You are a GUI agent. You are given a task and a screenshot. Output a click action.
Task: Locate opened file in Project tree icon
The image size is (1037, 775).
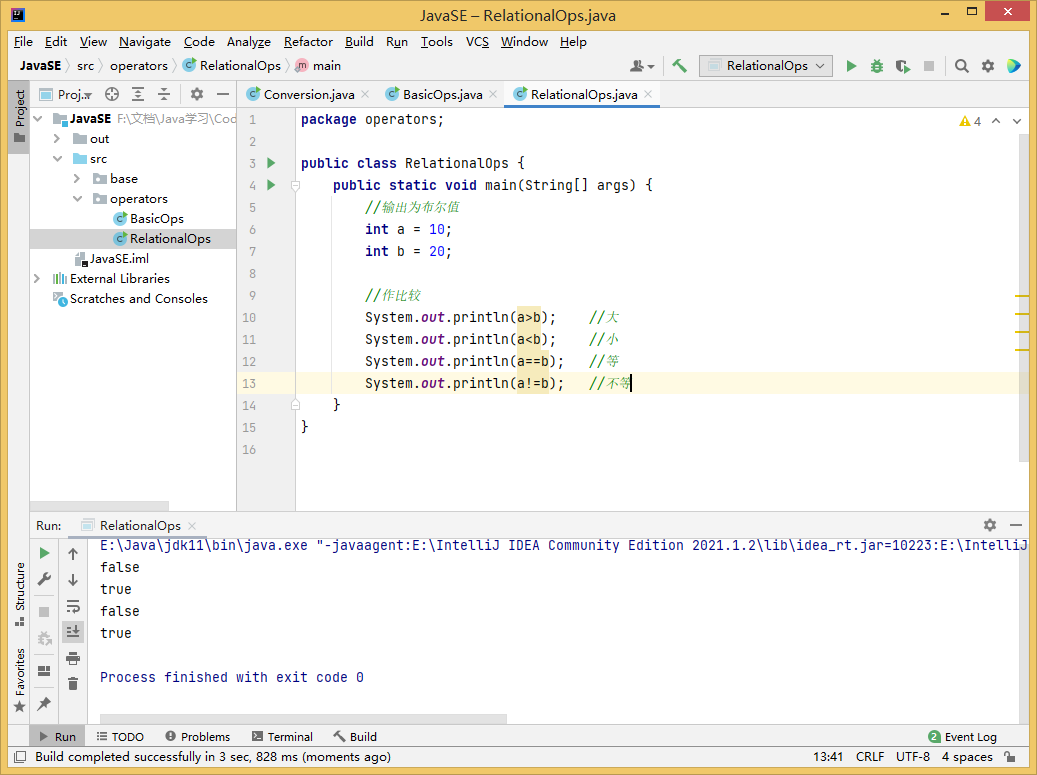click(x=112, y=94)
